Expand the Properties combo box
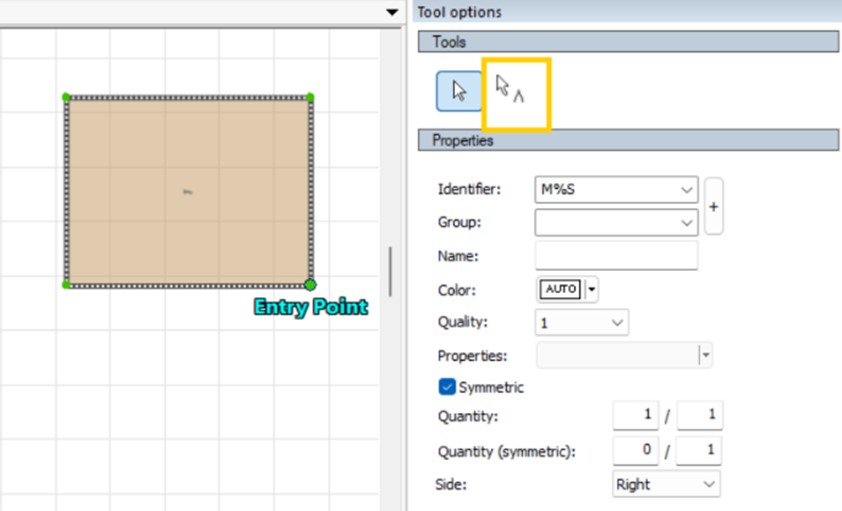842x511 pixels. 705,356
